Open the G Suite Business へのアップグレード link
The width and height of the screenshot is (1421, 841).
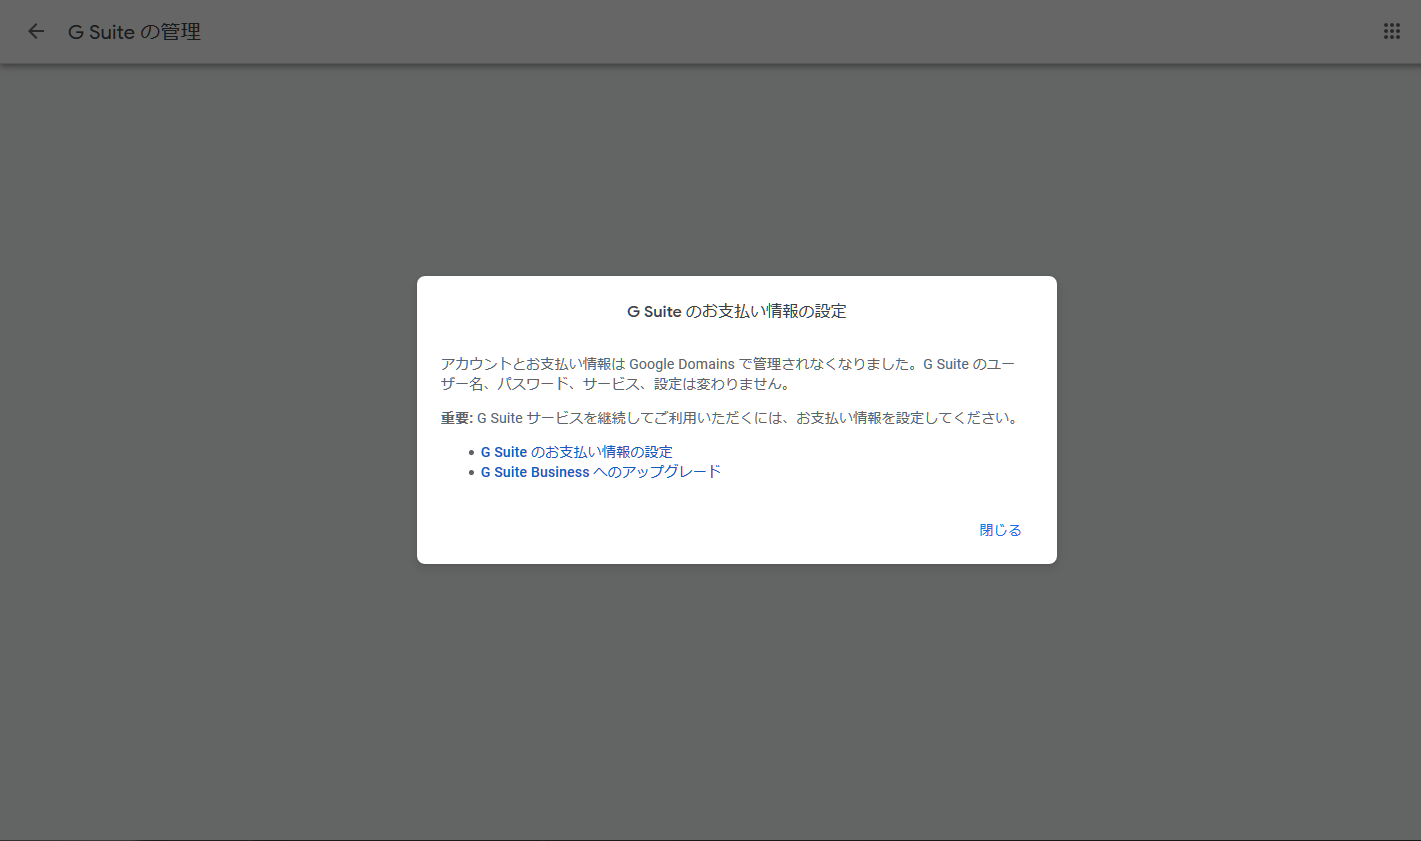[601, 472]
